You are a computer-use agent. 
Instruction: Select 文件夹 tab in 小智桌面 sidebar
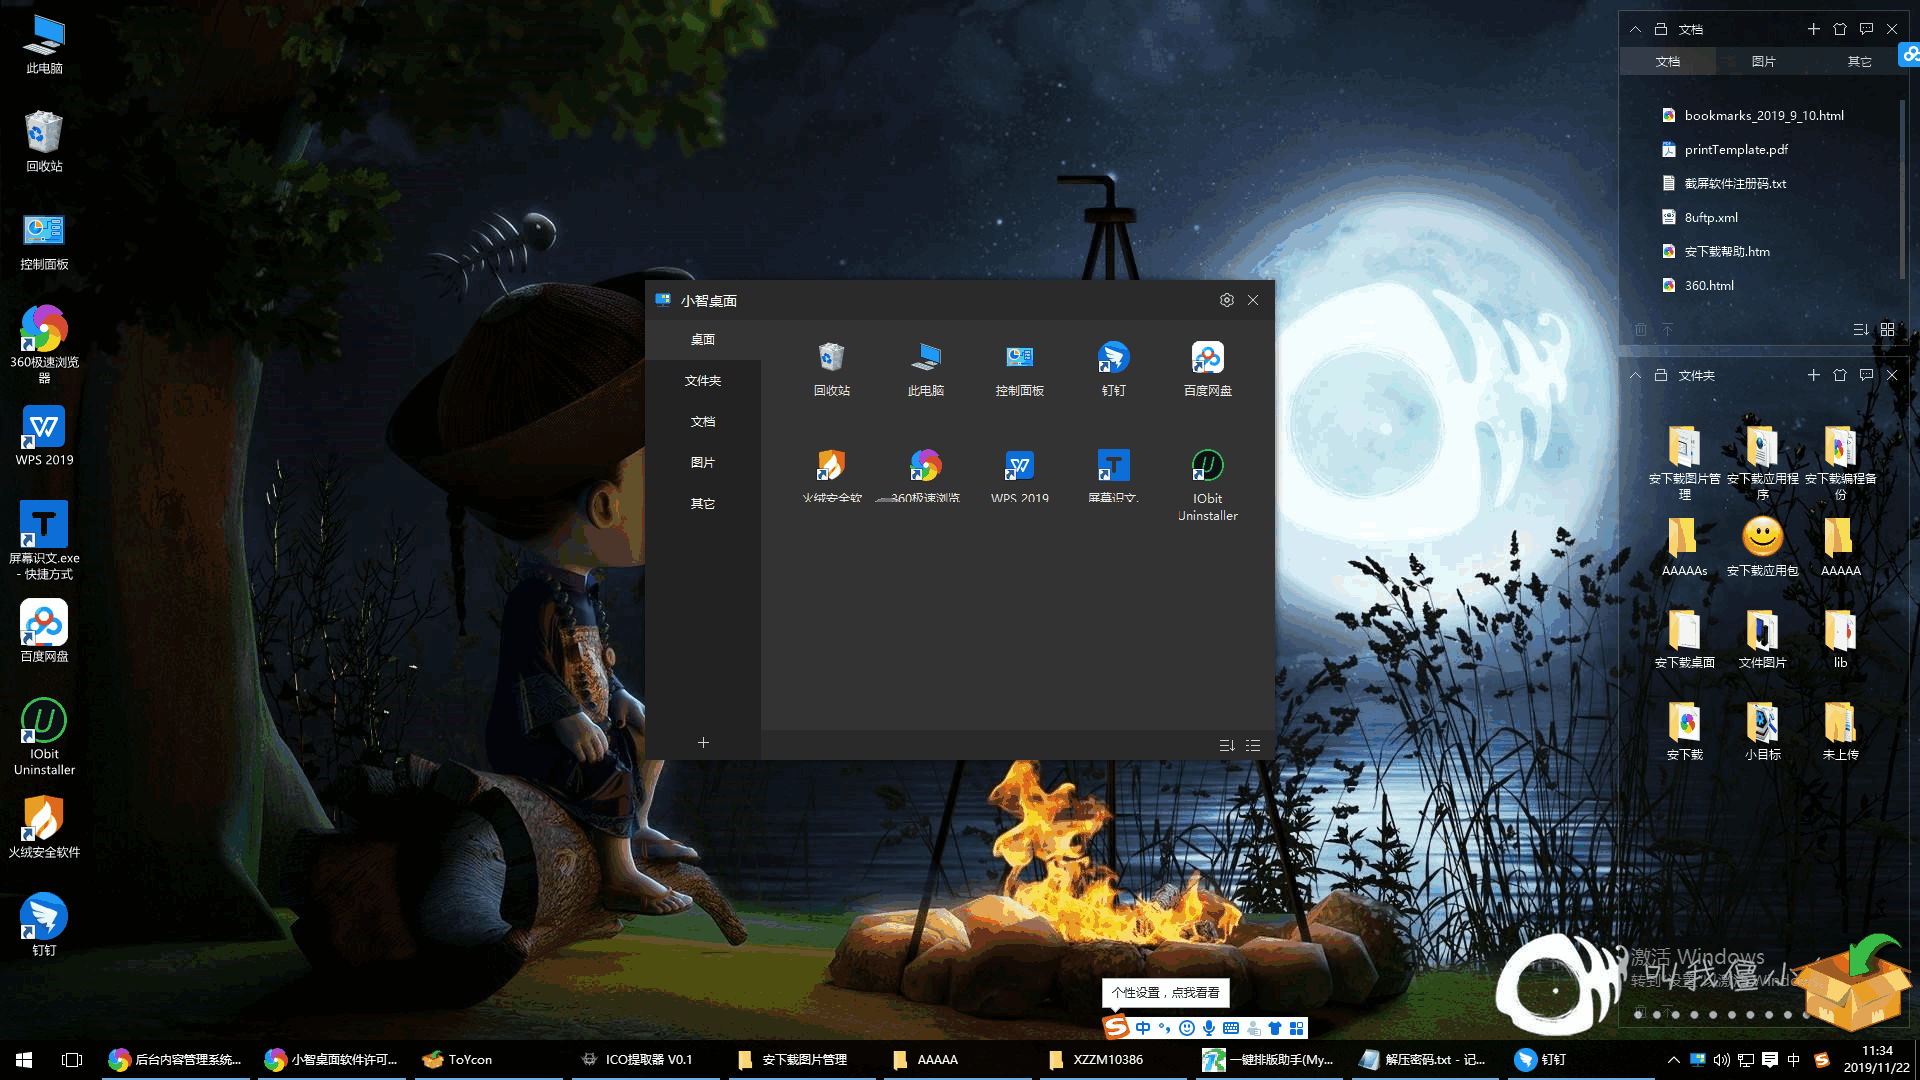point(703,380)
